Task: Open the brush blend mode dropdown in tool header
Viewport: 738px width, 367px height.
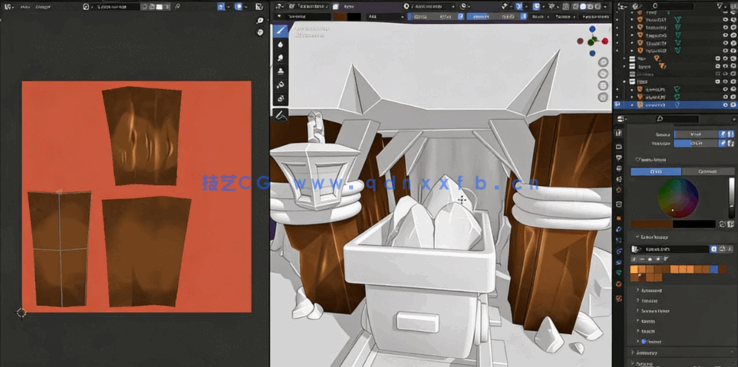Action: (x=386, y=16)
